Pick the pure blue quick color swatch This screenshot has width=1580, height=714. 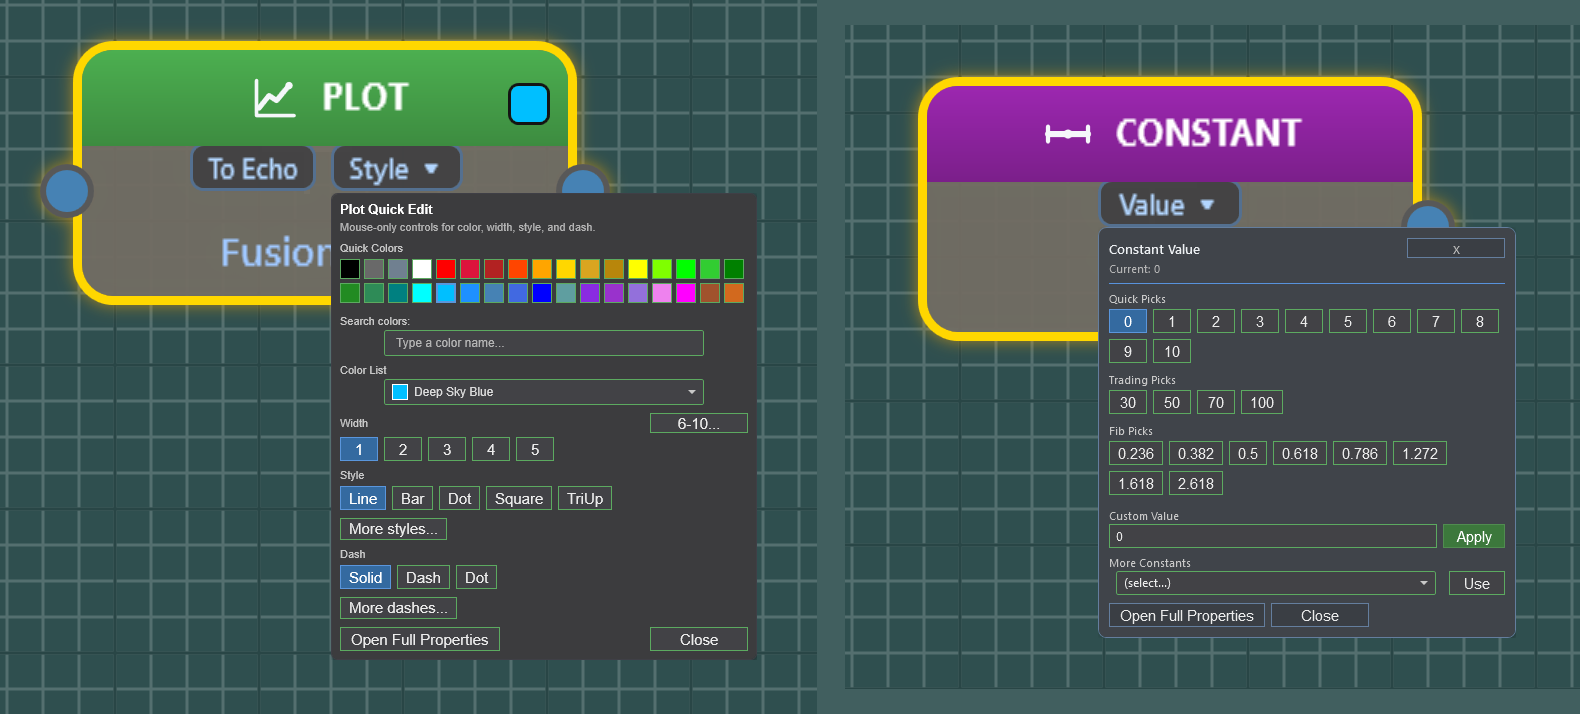click(x=542, y=293)
